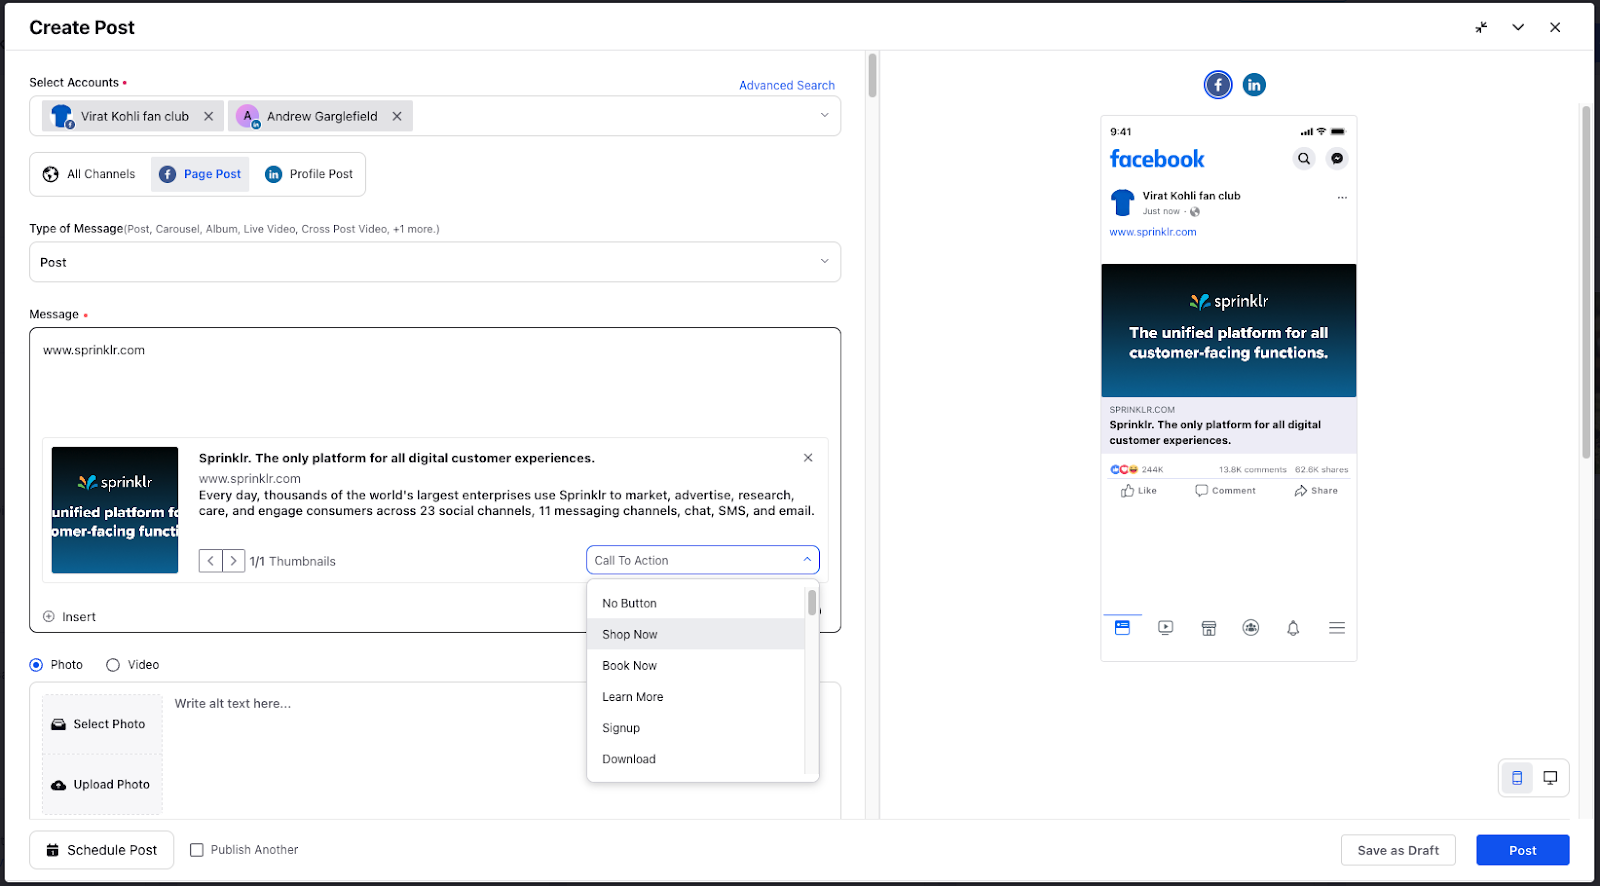The height and width of the screenshot is (886, 1600).
Task: Remove Andrew Garglefield account chip
Action: click(397, 116)
